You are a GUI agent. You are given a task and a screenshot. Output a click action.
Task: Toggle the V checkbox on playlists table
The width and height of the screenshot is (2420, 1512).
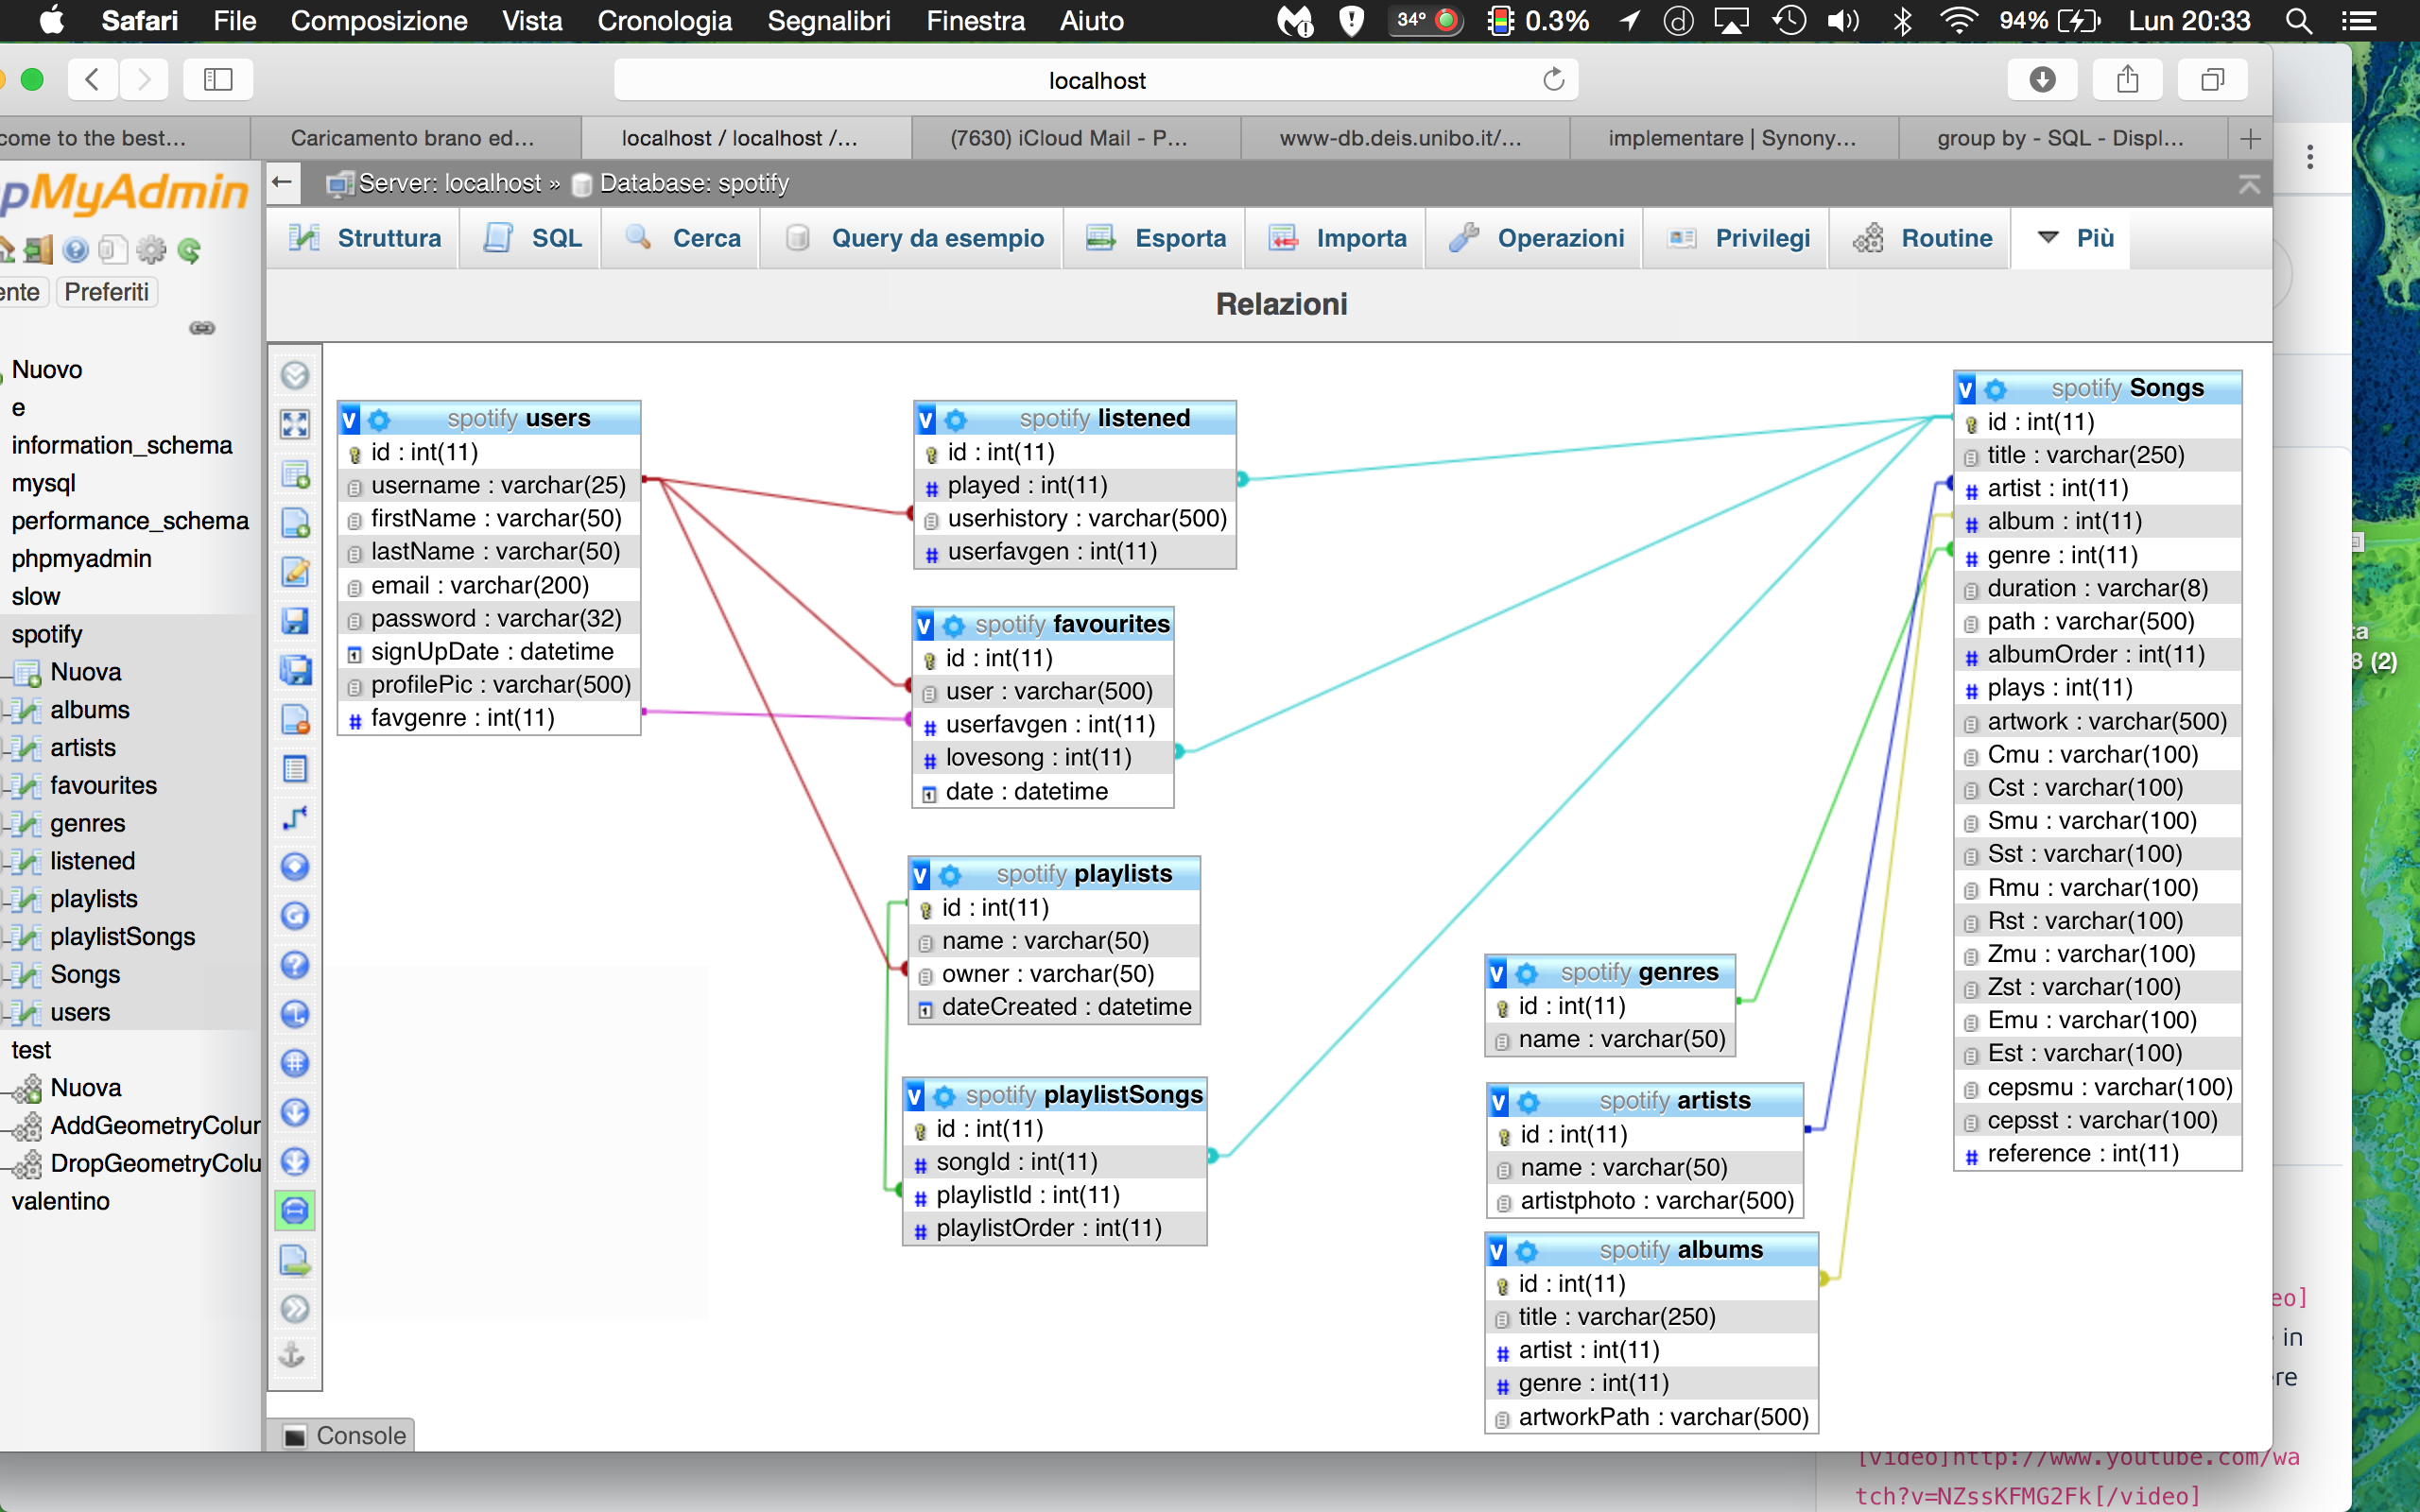click(x=921, y=875)
